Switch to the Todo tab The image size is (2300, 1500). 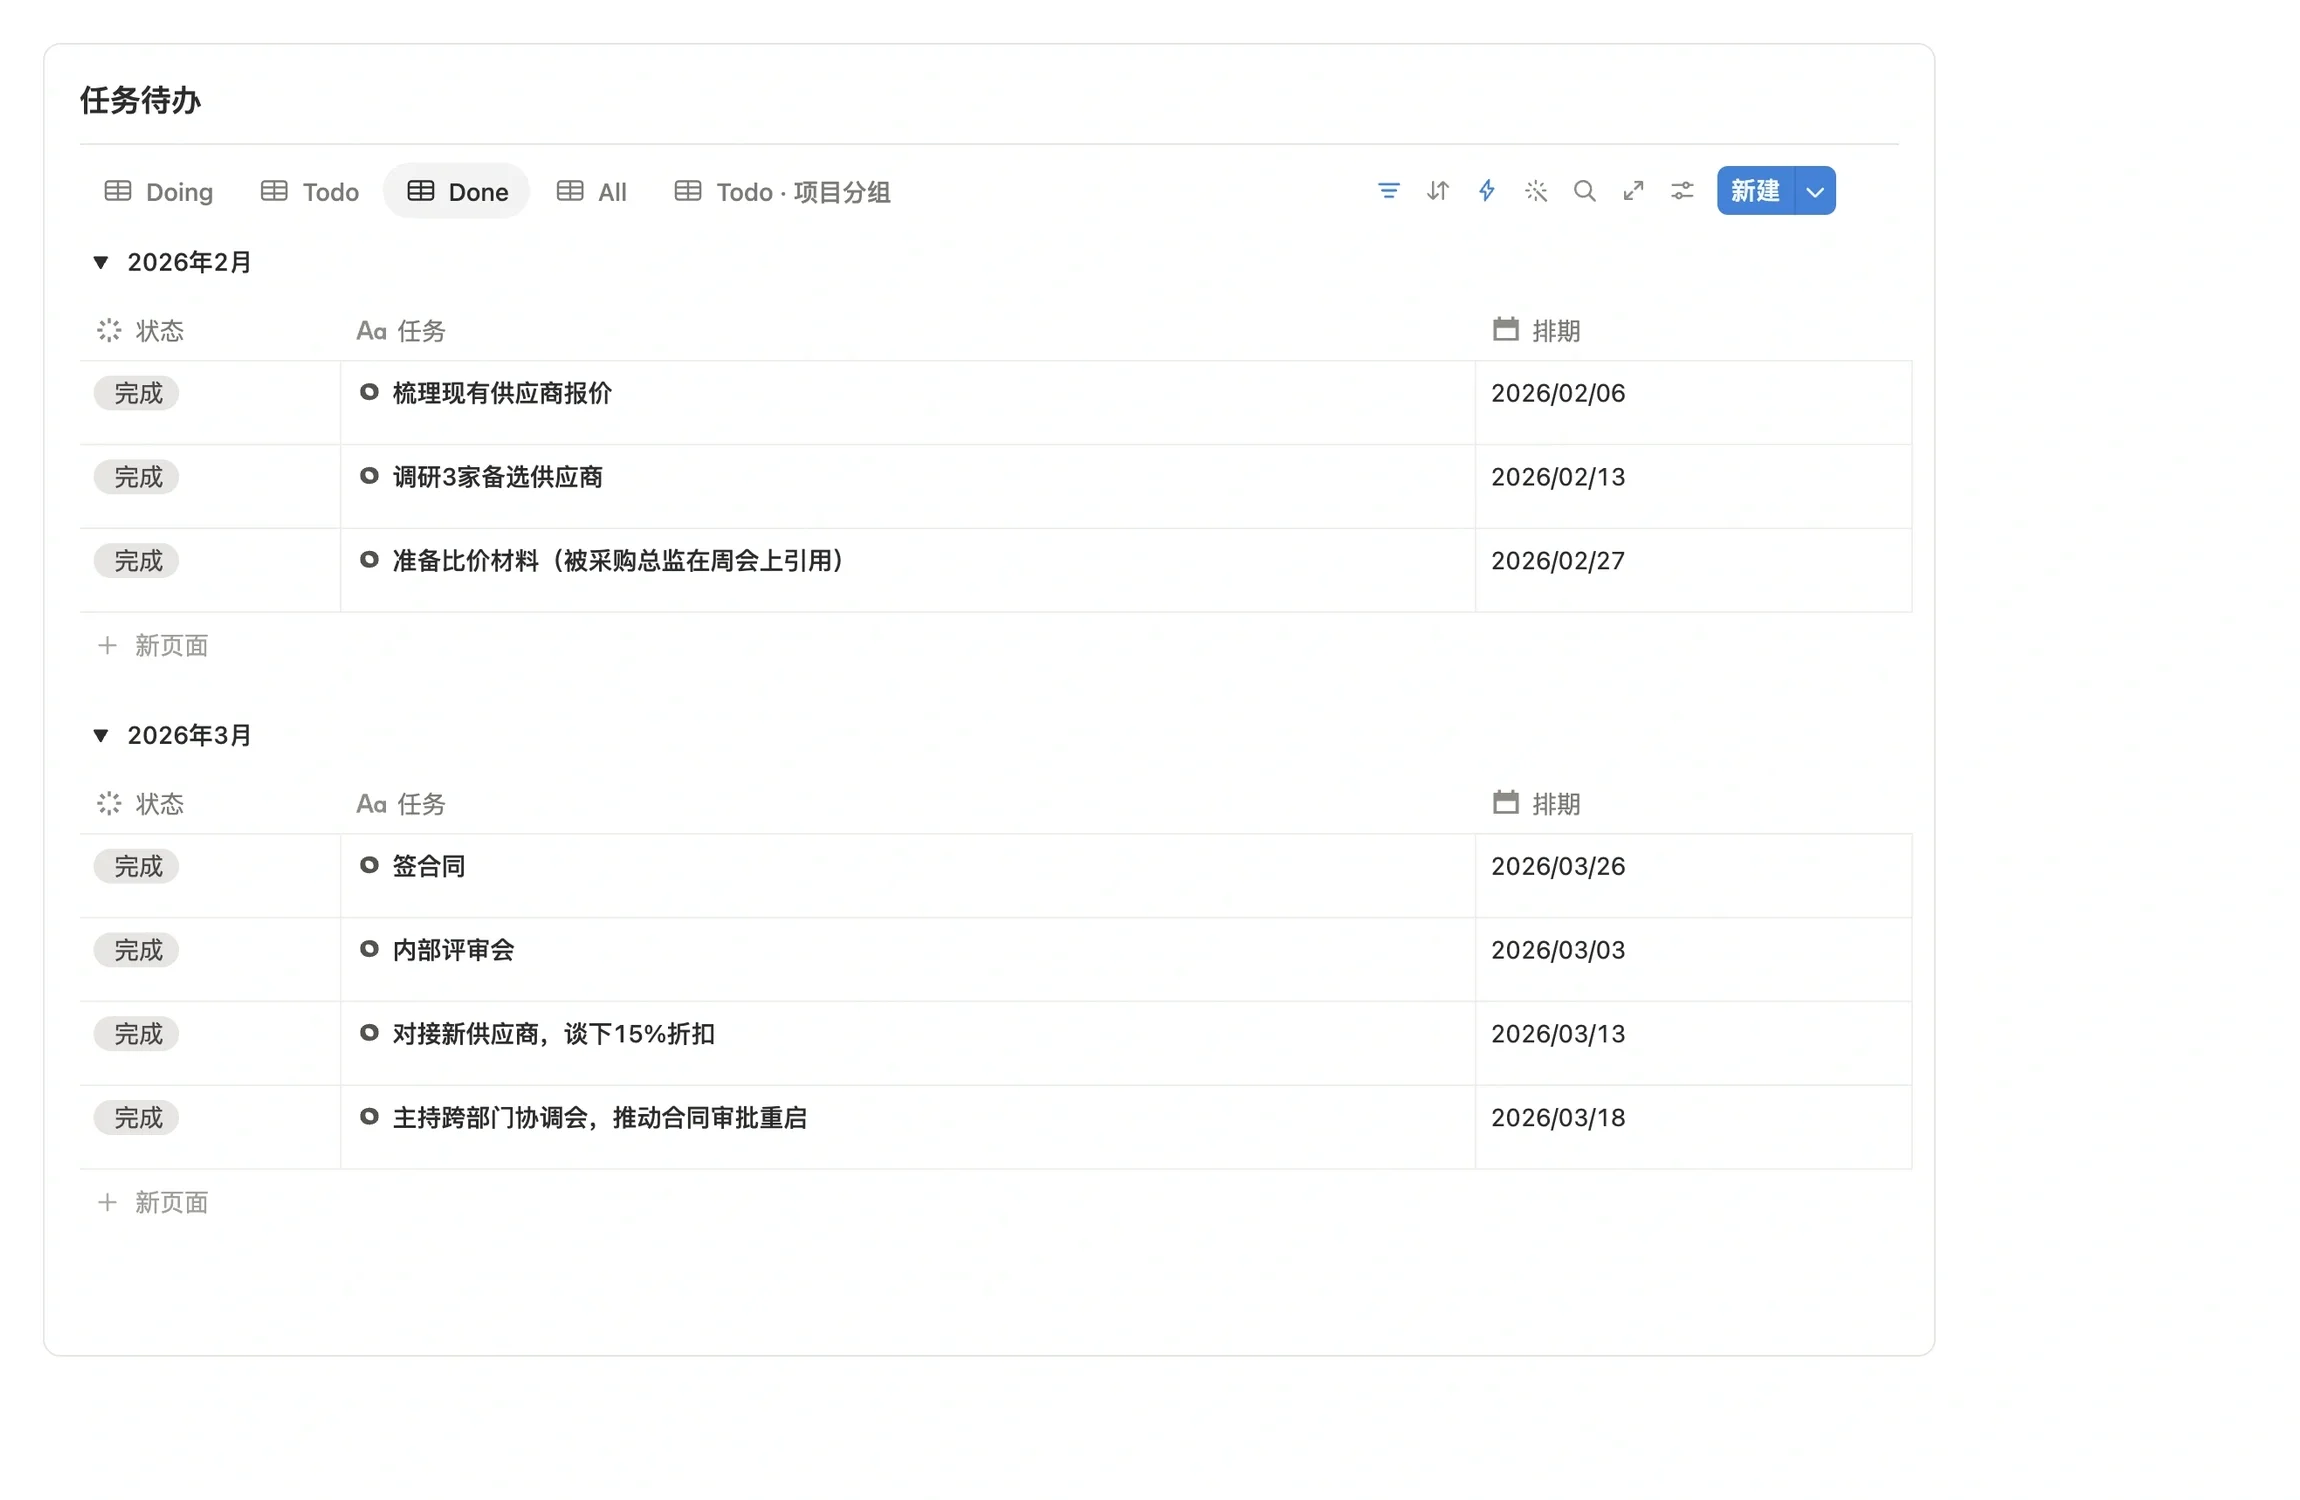310,192
